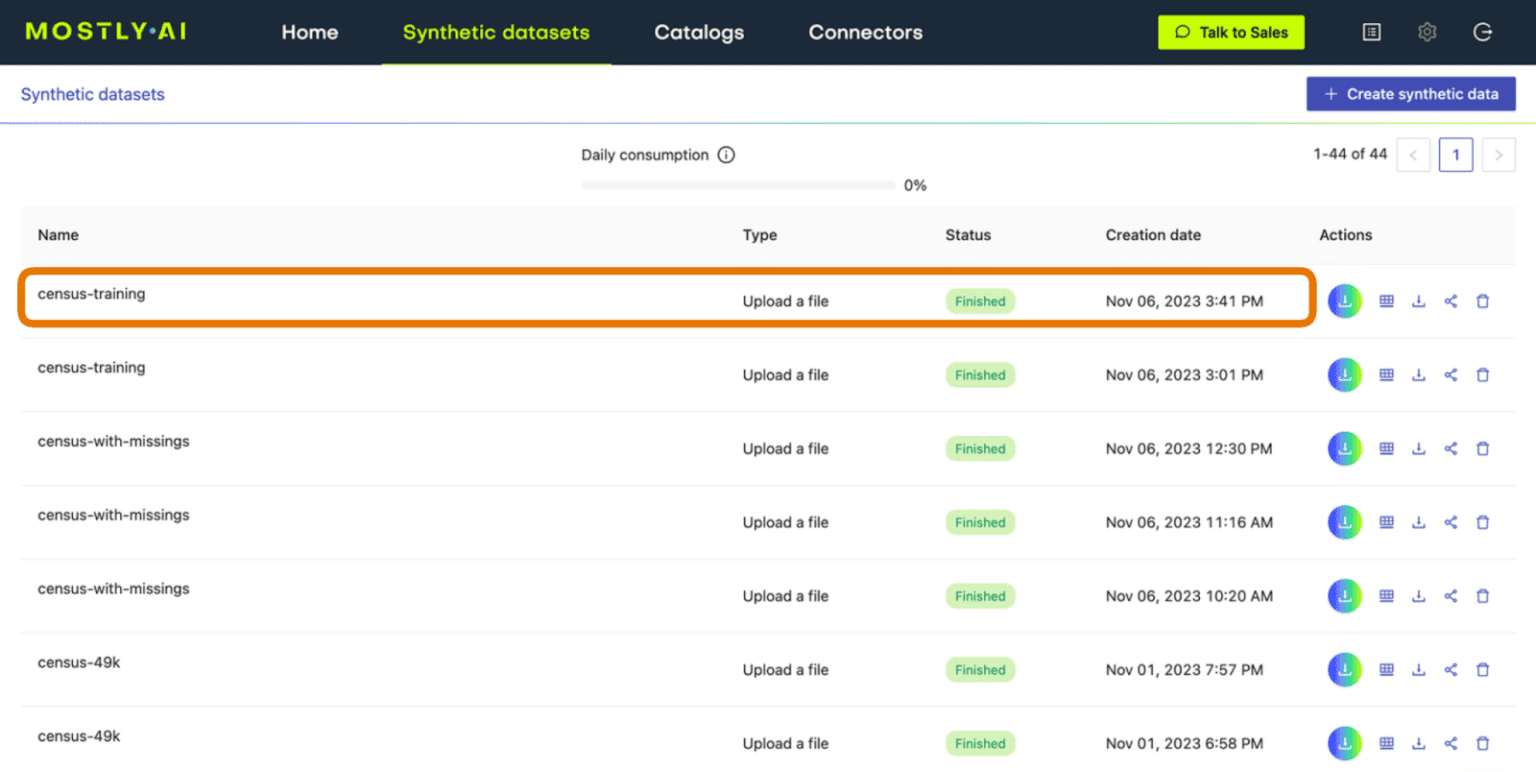1536x772 pixels.
Task: Open the settings gear in the top bar
Action: [1427, 31]
